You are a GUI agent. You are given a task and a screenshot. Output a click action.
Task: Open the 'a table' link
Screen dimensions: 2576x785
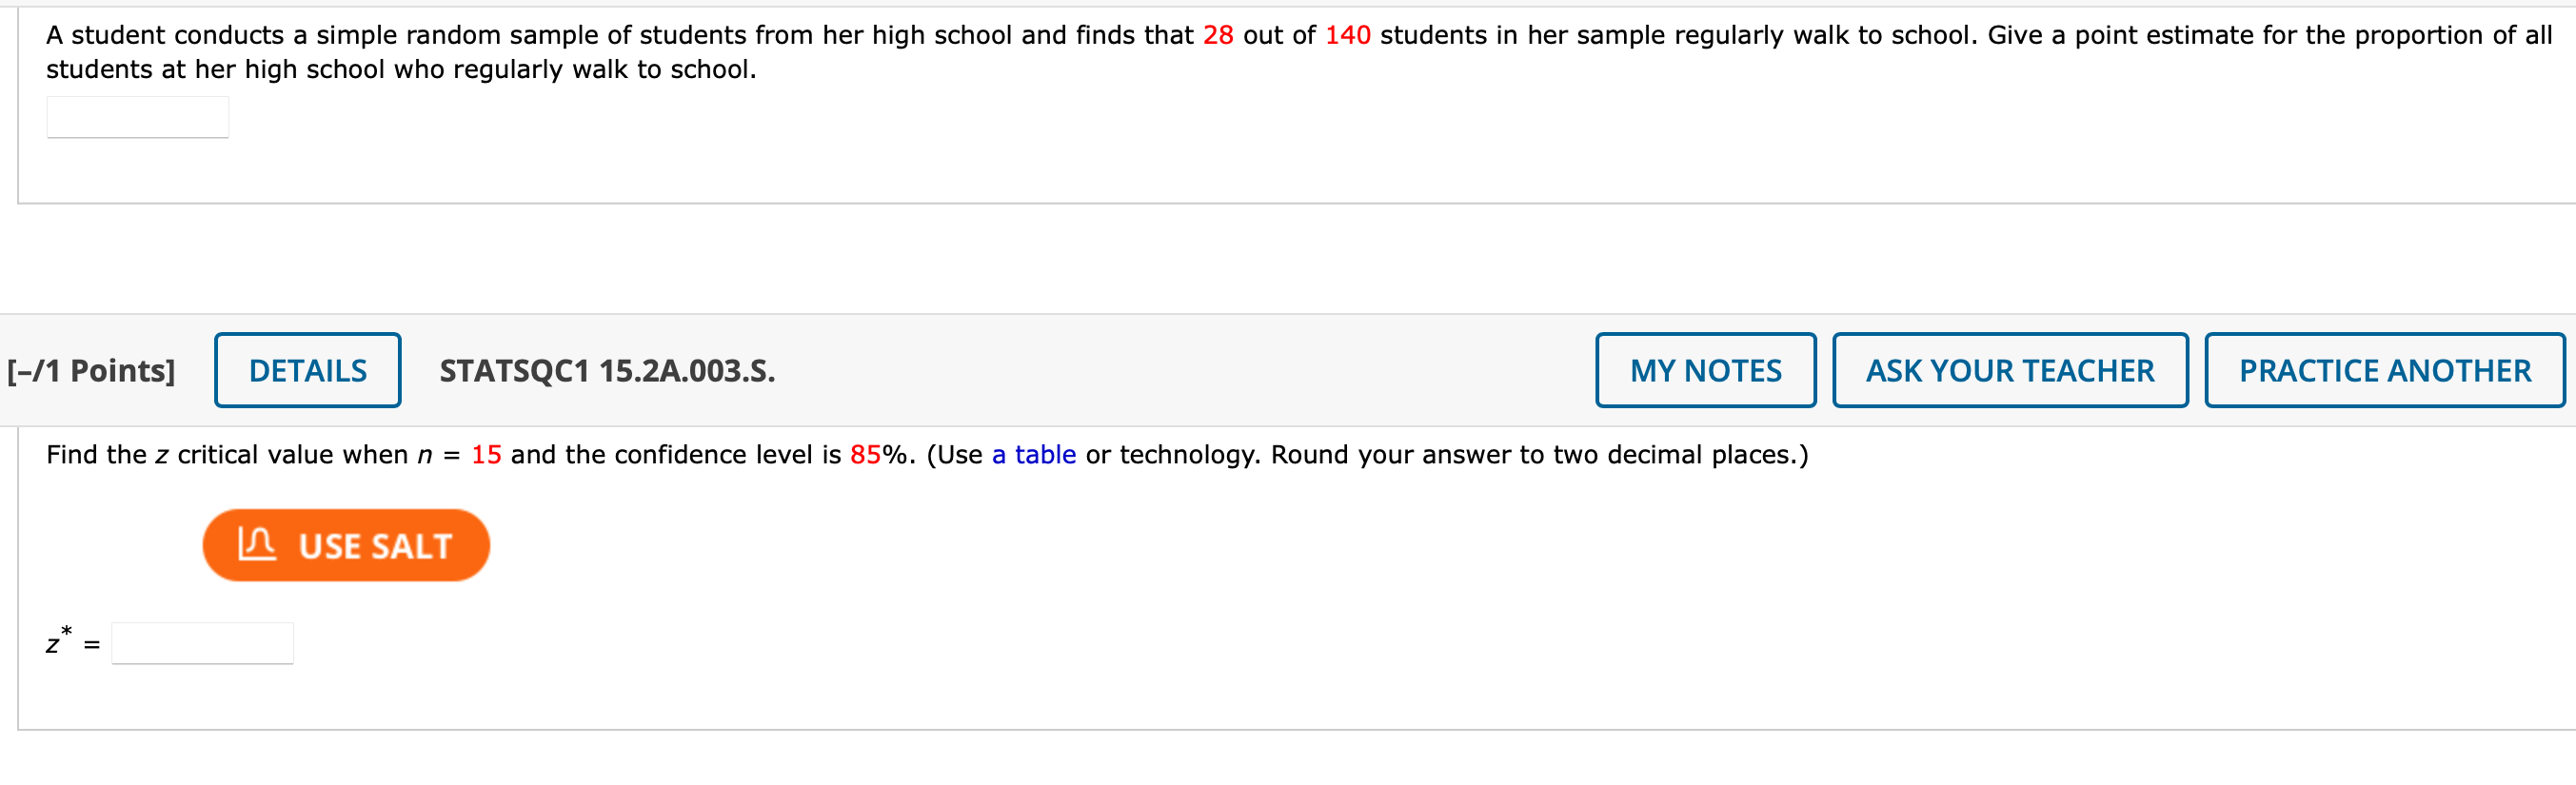point(1033,455)
